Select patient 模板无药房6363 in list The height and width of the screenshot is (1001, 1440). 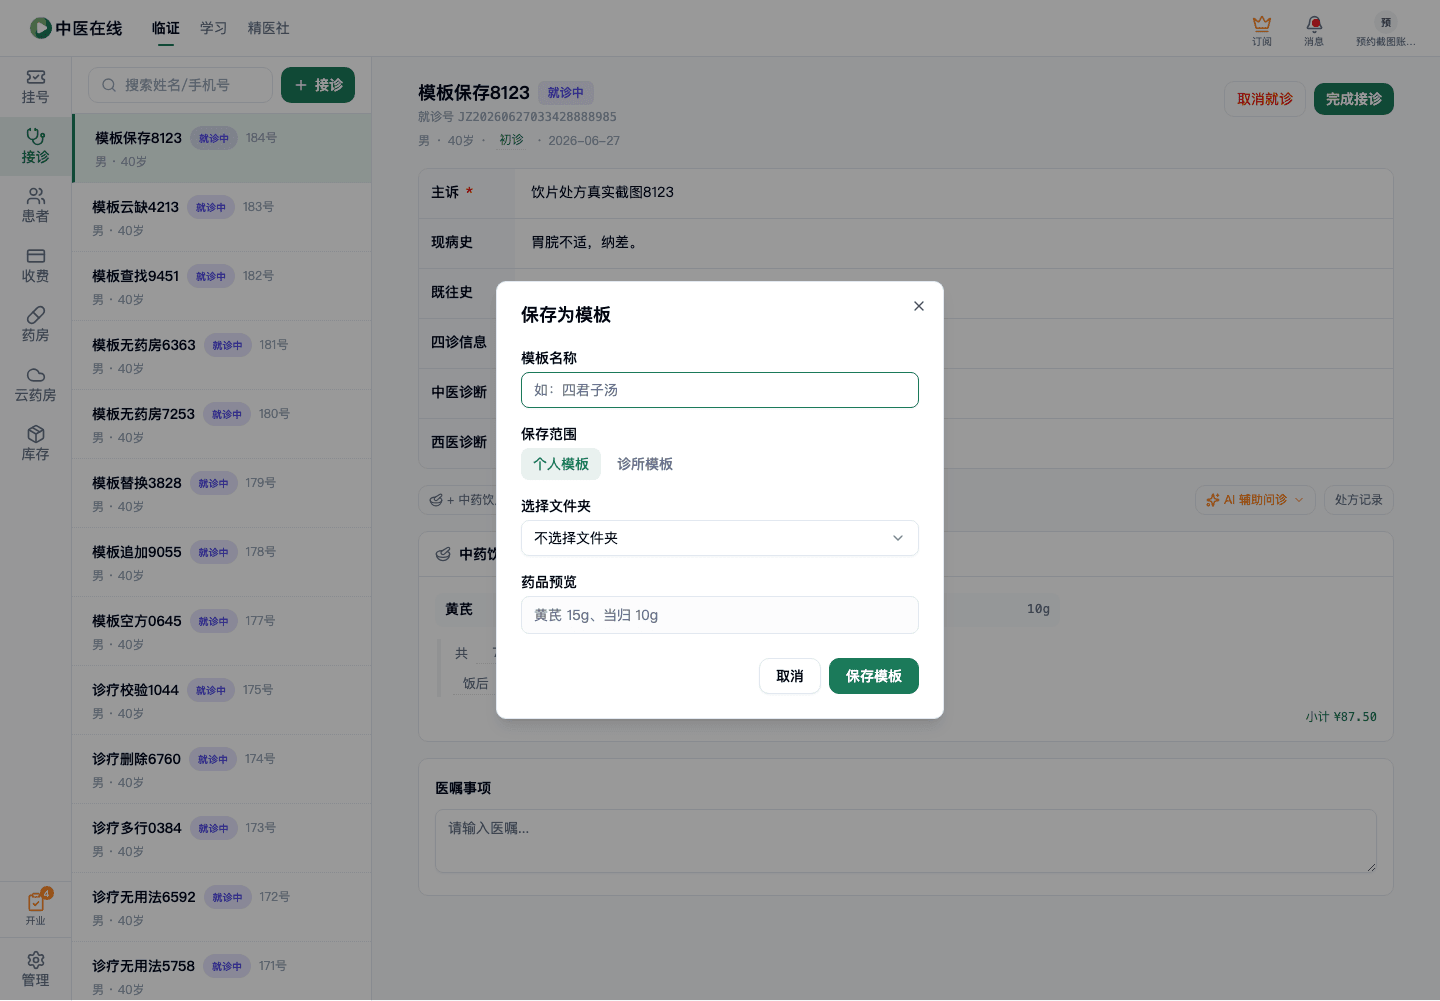point(222,355)
